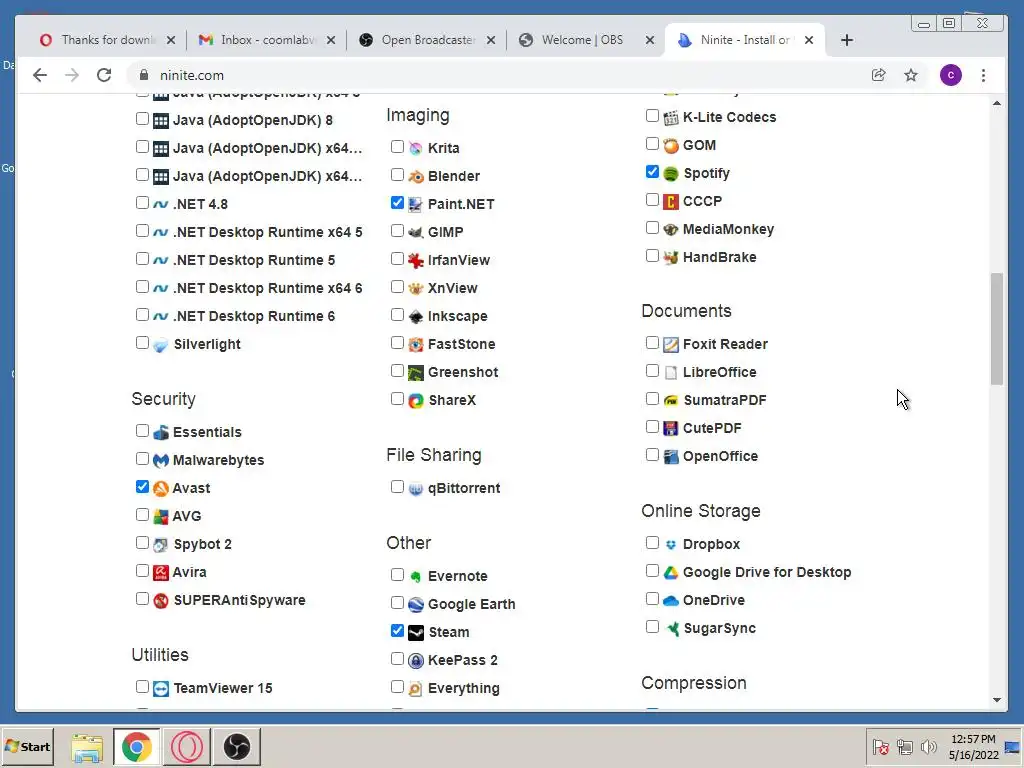Tick the Greenshot checkbox

[x=397, y=371]
